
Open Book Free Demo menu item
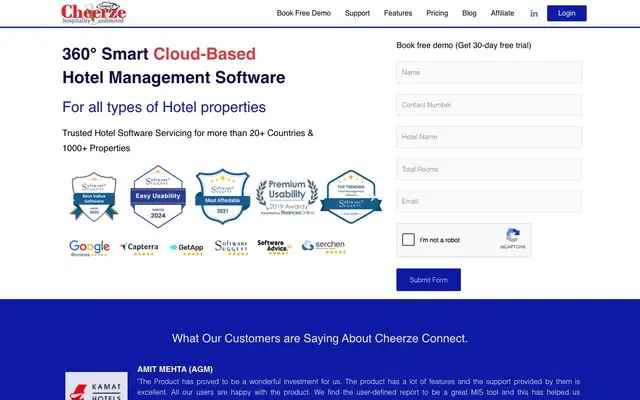[304, 13]
